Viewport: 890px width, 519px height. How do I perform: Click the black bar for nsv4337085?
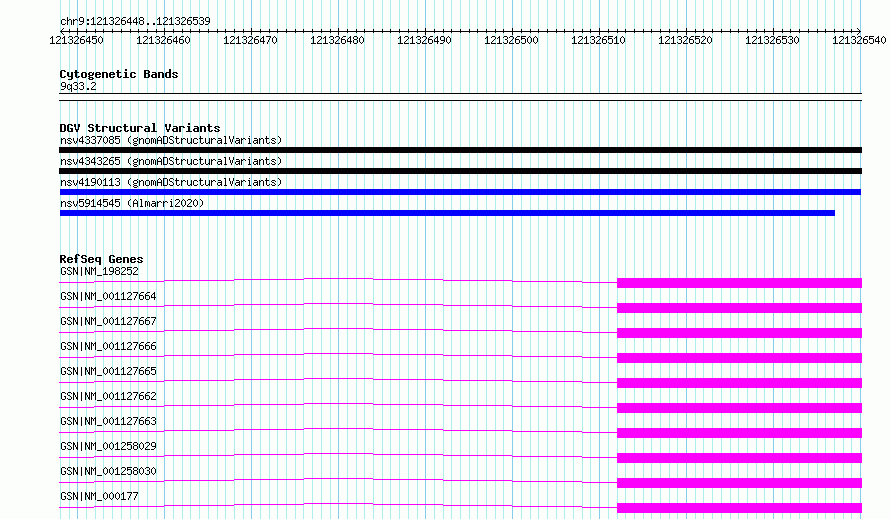460,150
